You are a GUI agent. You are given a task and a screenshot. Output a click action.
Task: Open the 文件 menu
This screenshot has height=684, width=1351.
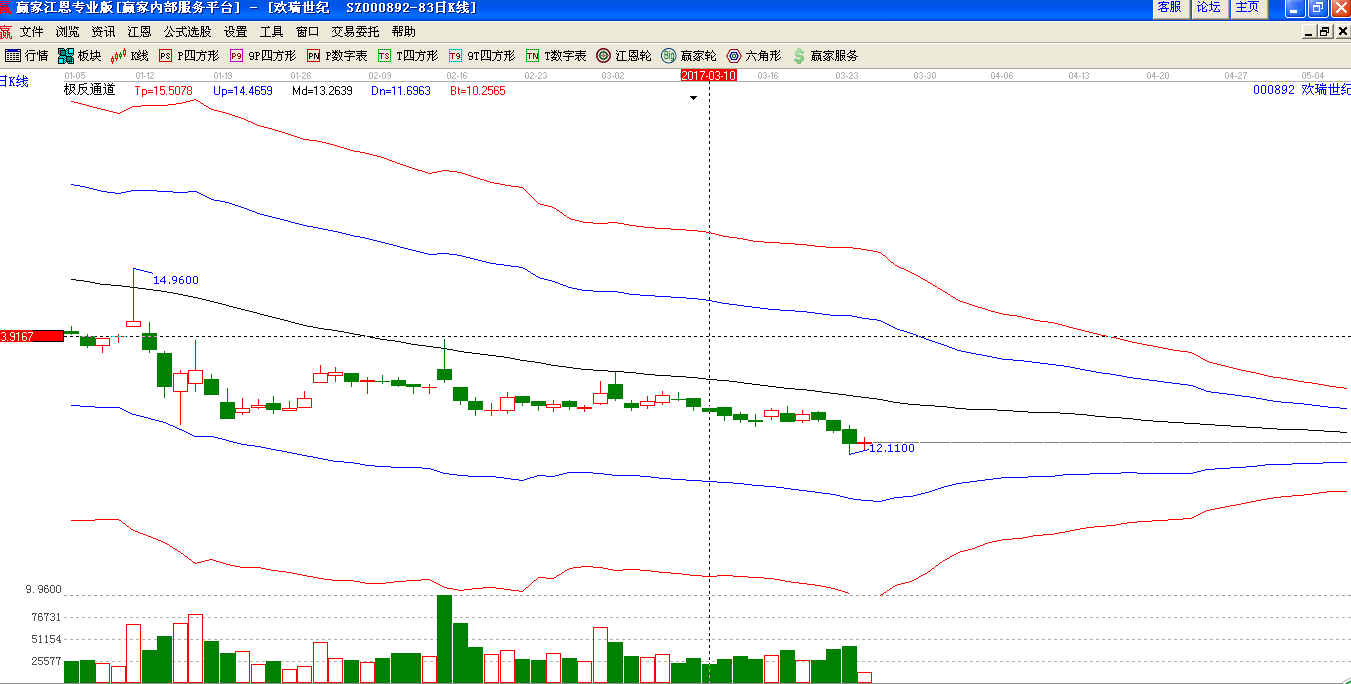pyautogui.click(x=32, y=32)
